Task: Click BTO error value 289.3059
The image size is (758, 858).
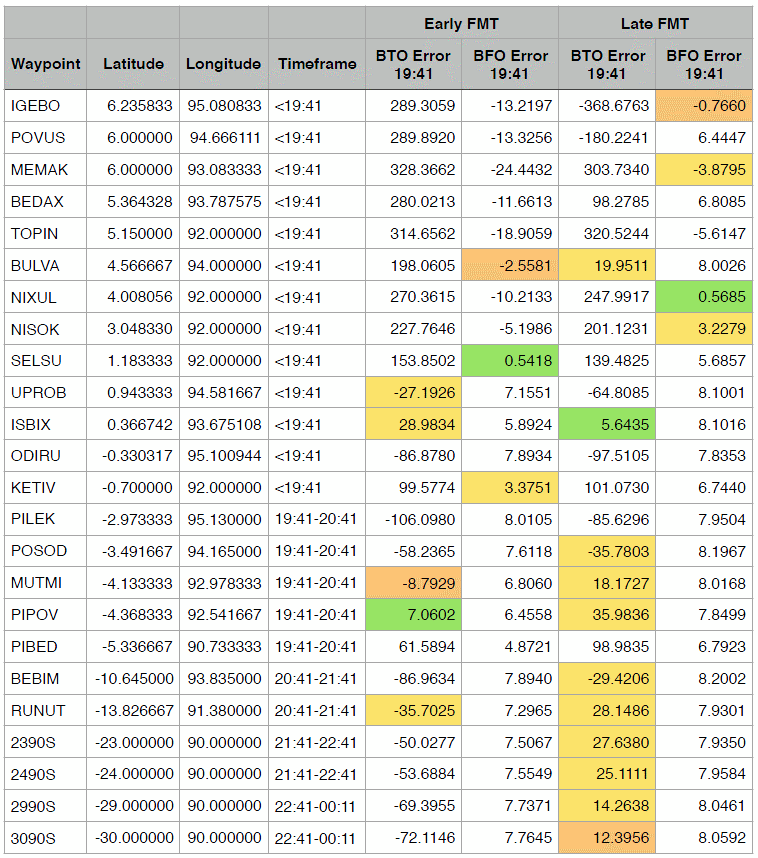Action: point(422,106)
